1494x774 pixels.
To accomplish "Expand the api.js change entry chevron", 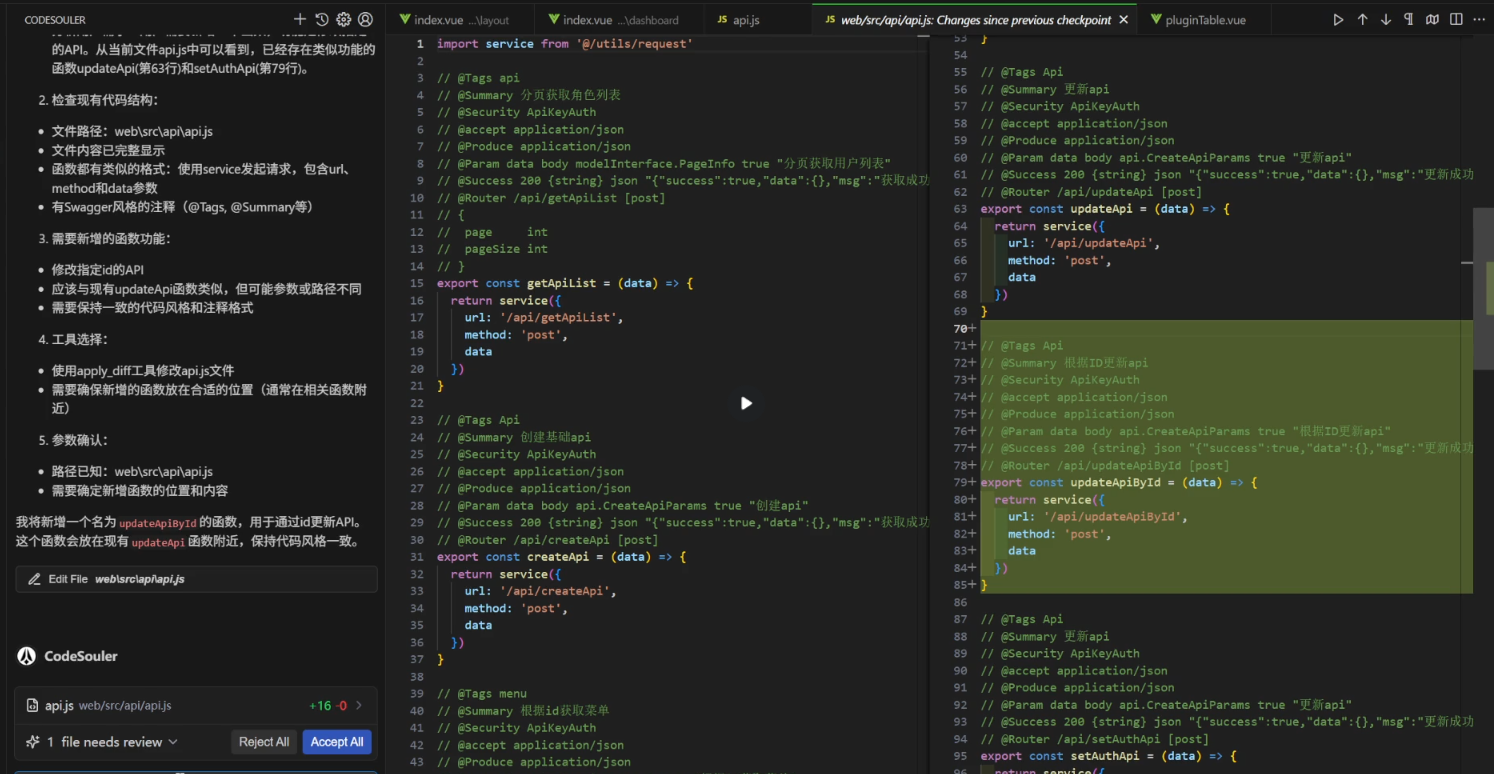I will [x=359, y=705].
